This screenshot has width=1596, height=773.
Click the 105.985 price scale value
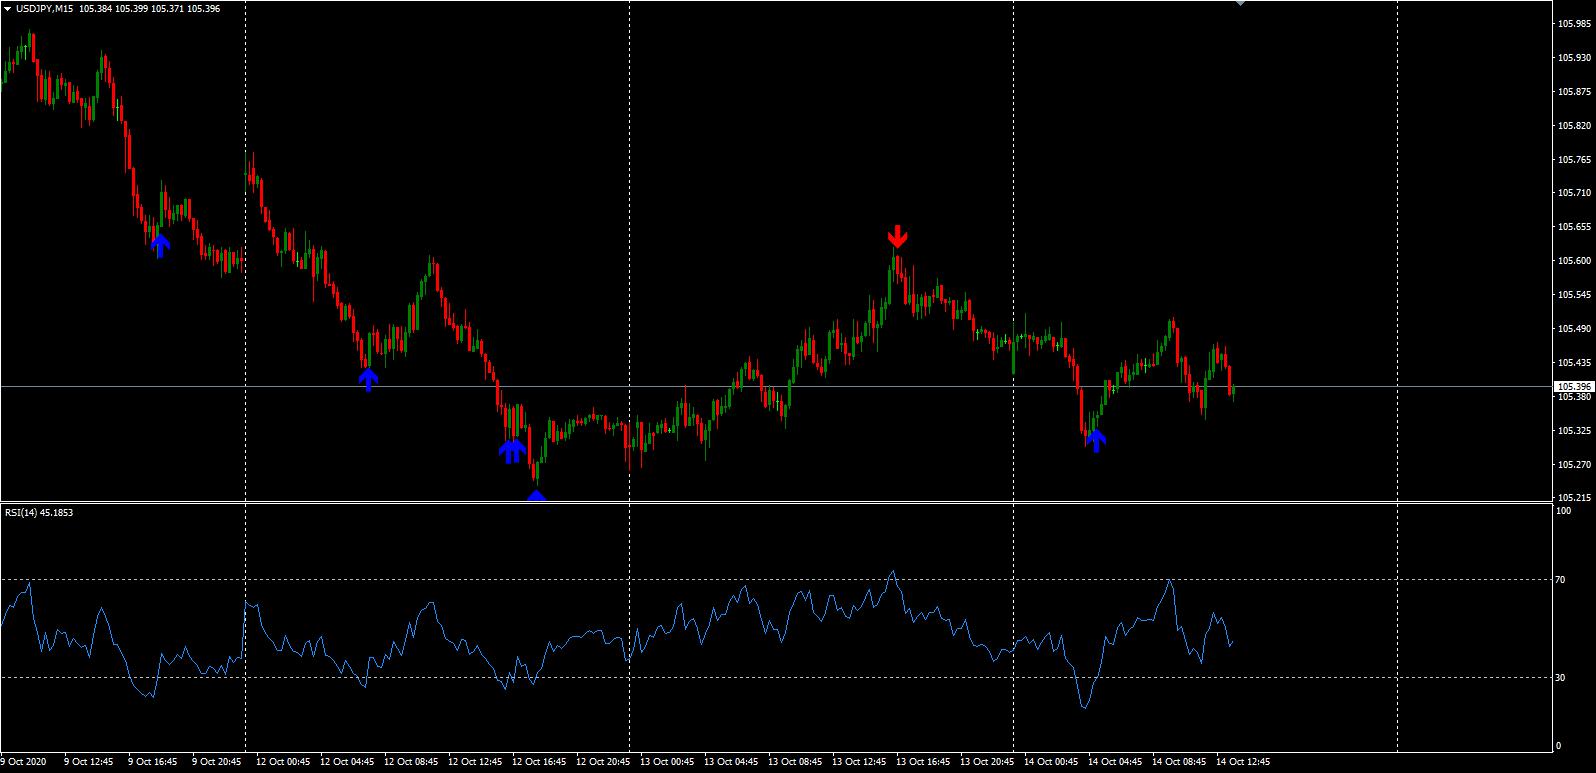point(1573,24)
